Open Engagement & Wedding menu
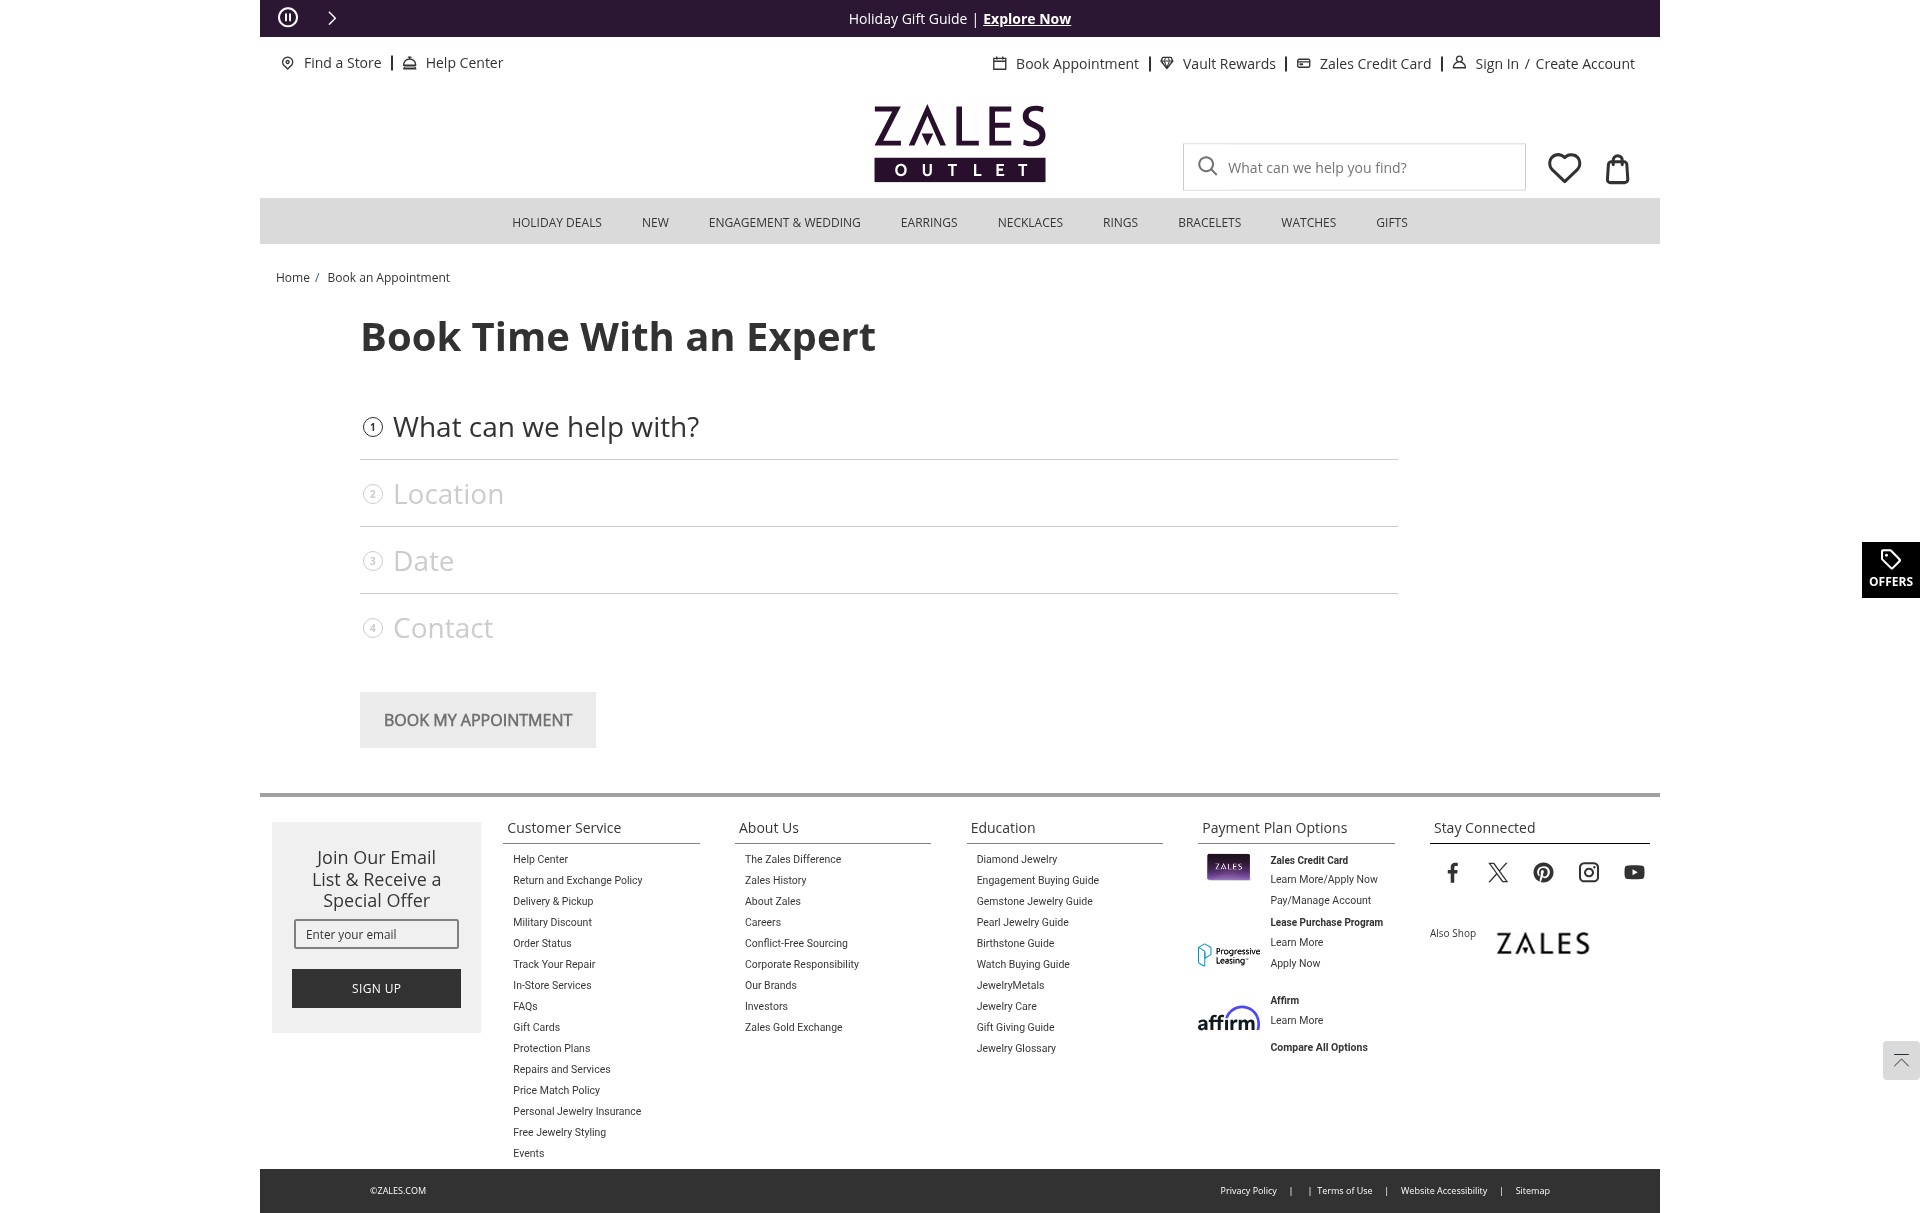 (785, 222)
